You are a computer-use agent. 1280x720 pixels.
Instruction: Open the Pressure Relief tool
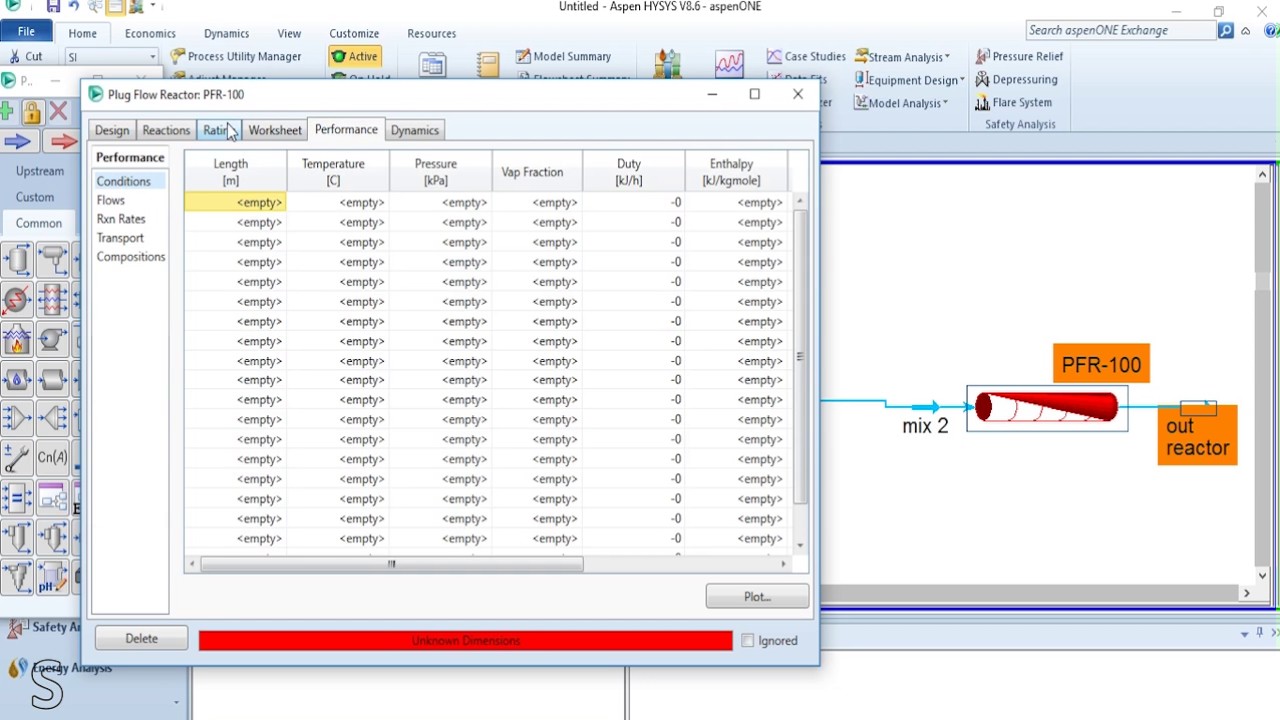[1019, 57]
